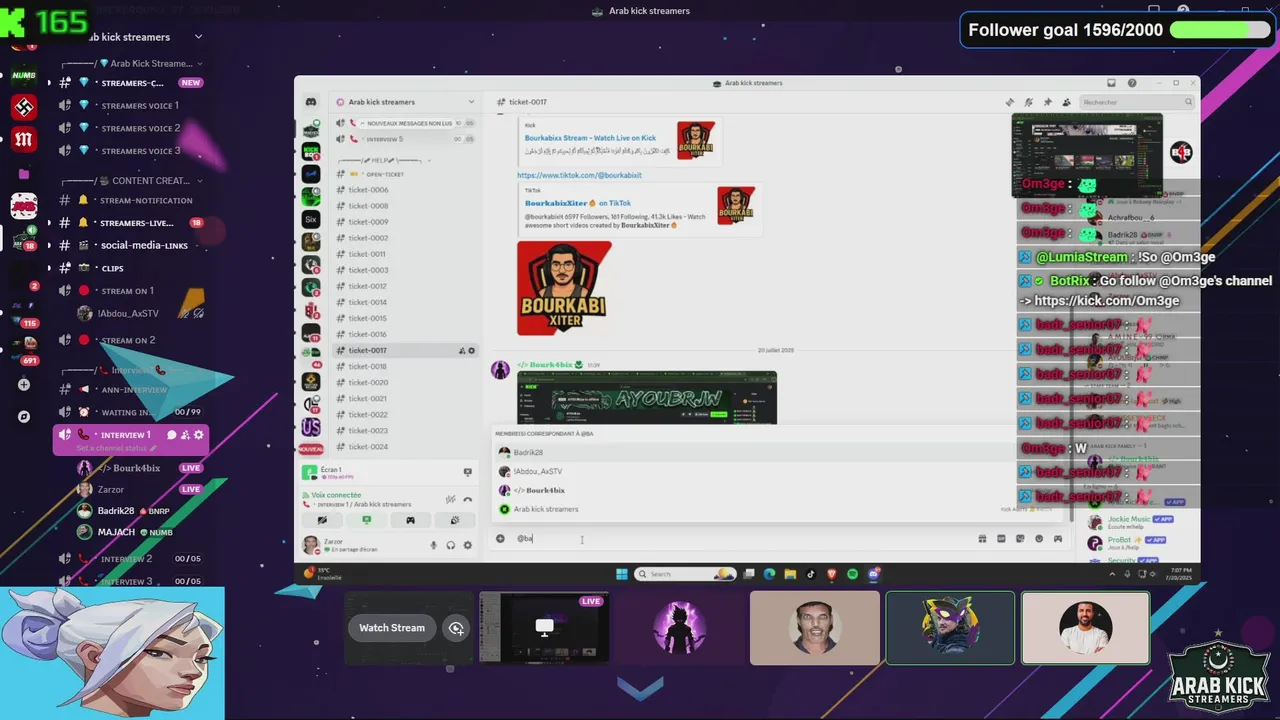Image resolution: width=1280 pixels, height=720 pixels.
Task: Open the social-media-links channel
Action: tap(130, 245)
